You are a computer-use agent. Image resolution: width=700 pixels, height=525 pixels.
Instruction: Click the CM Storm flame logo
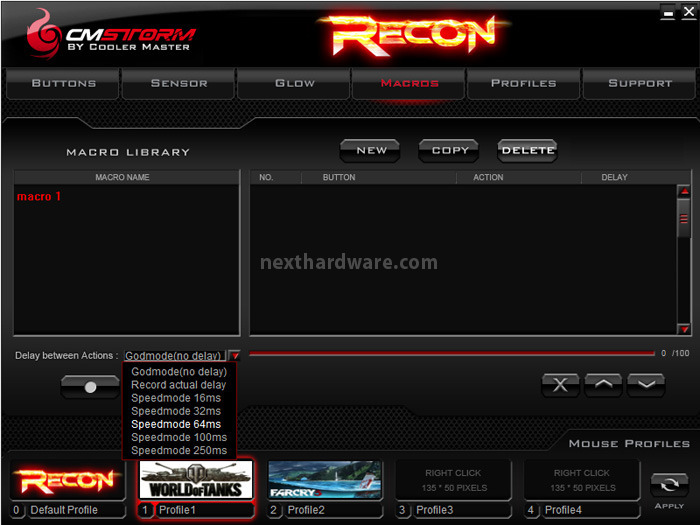42,35
